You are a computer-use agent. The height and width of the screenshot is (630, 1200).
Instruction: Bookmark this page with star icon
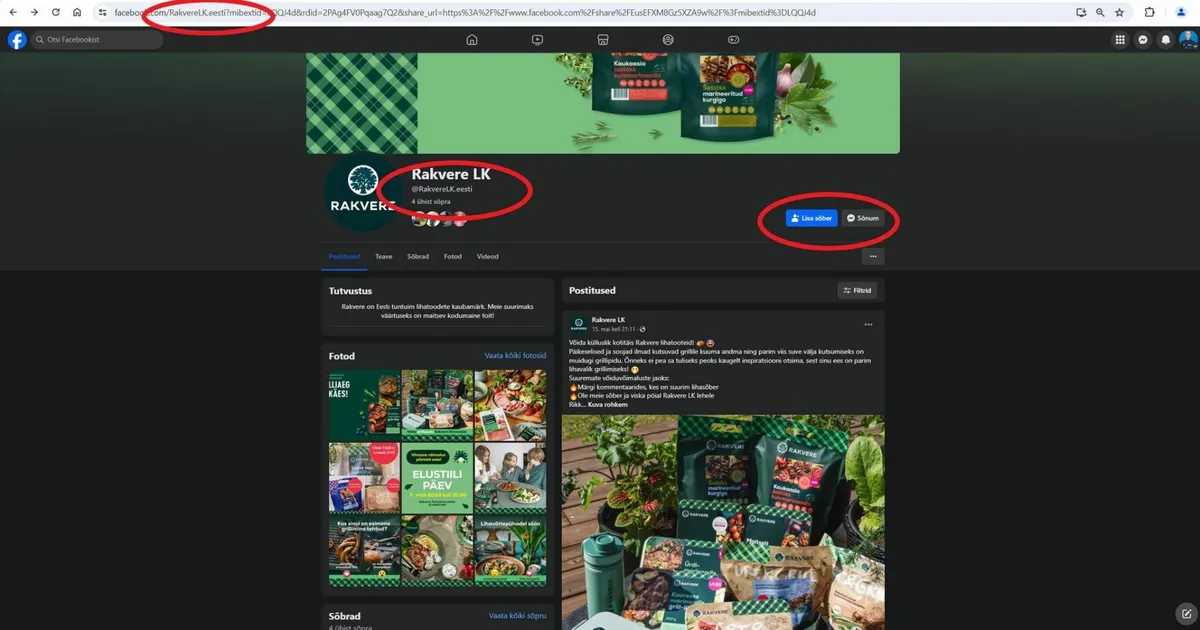click(1120, 12)
